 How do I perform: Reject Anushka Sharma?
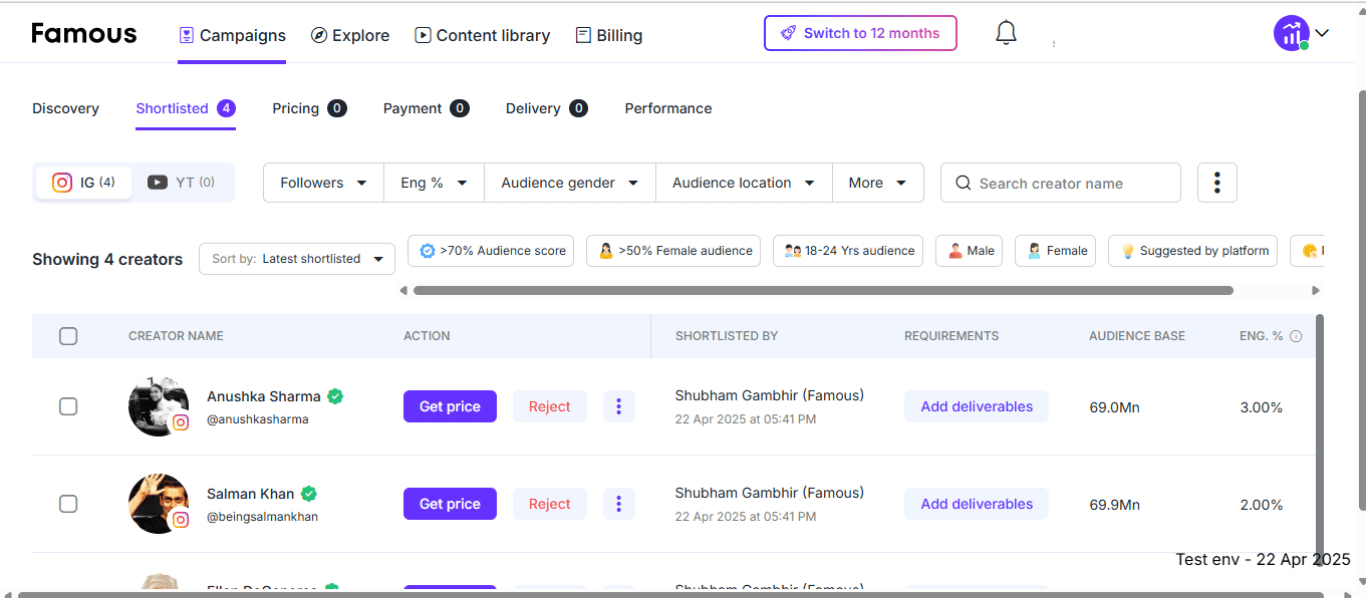coord(550,406)
